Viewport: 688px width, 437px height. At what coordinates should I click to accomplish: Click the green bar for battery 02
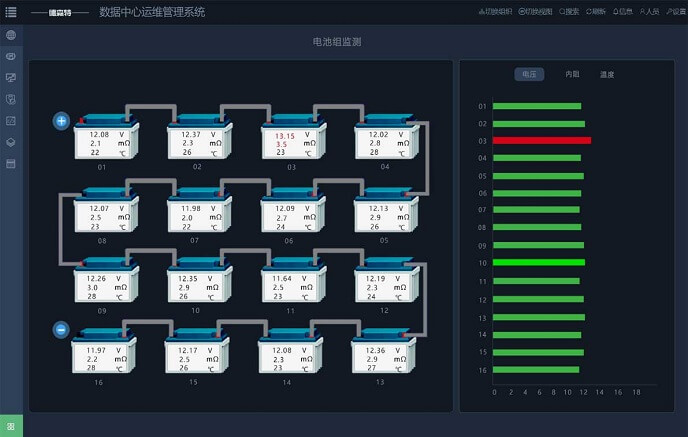coord(539,124)
